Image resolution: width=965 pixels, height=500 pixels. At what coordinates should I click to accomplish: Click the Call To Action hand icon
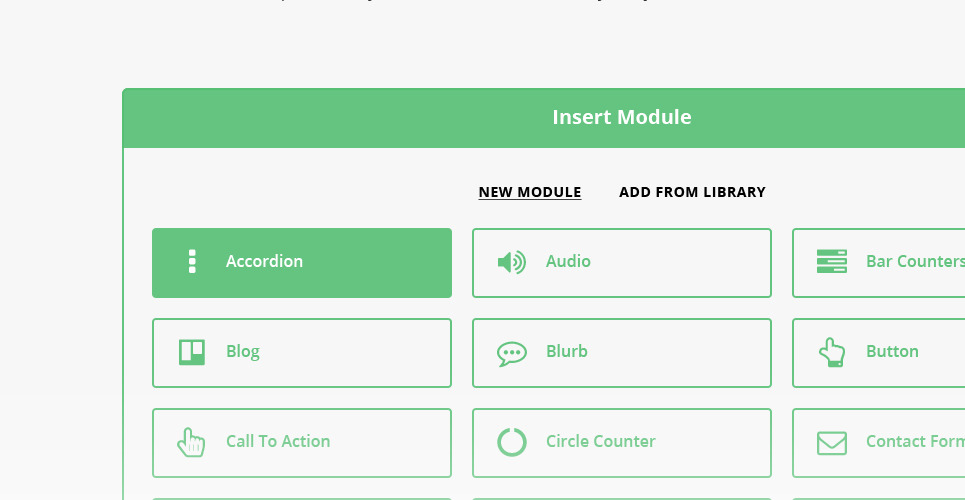(191, 442)
